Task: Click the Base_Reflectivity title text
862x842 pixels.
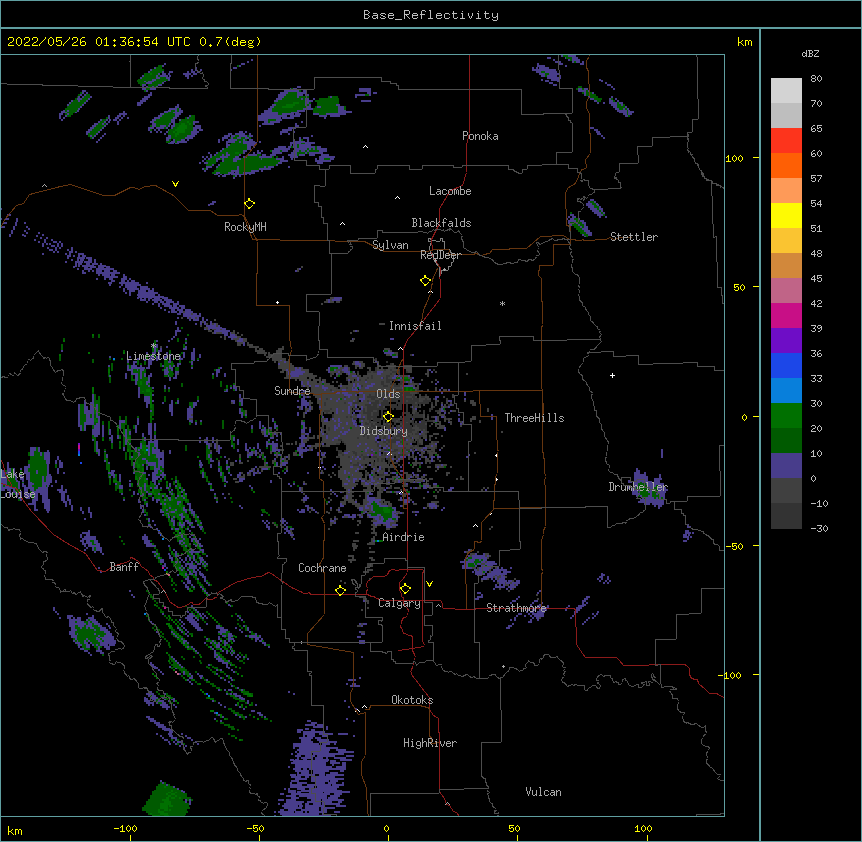Action: [x=431, y=15]
